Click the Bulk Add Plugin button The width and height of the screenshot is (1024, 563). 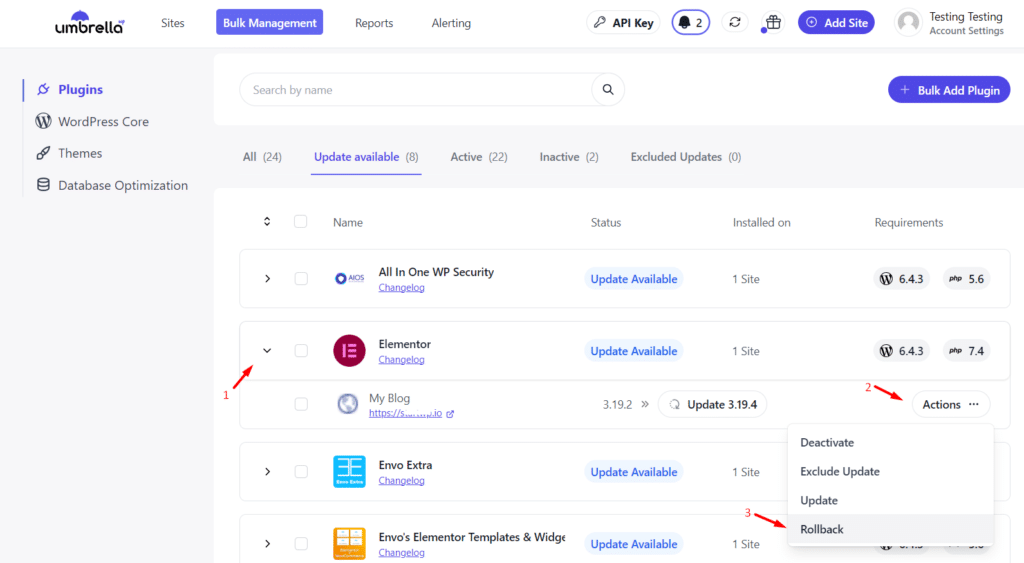[949, 90]
